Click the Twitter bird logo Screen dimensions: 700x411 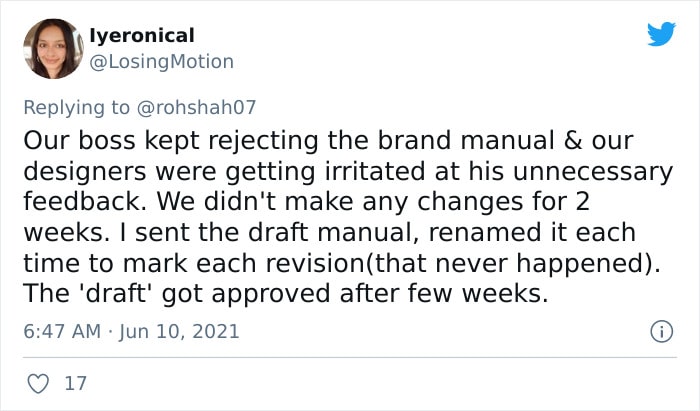tap(661, 34)
